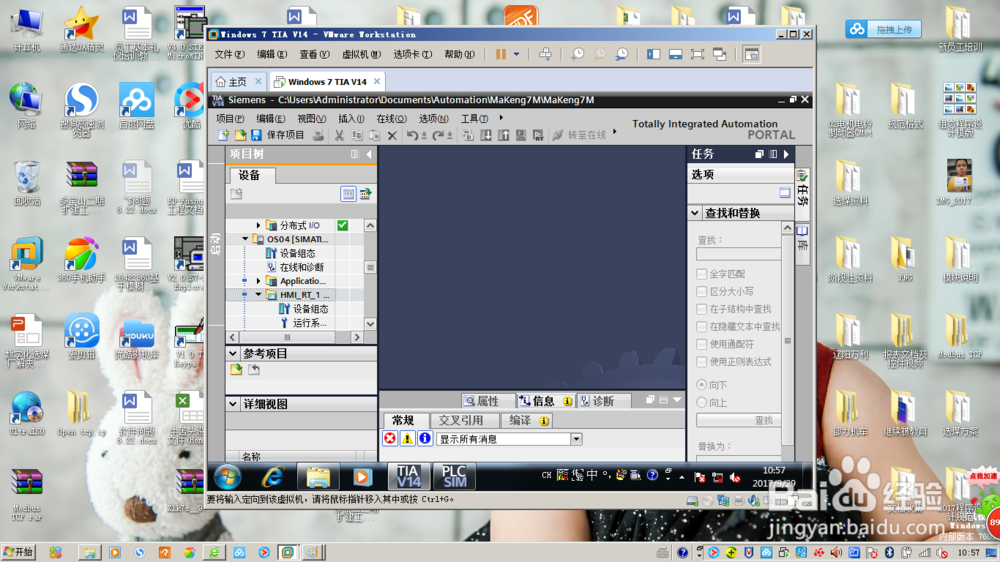Click the open project icon in TIA toolbar

click(x=240, y=135)
